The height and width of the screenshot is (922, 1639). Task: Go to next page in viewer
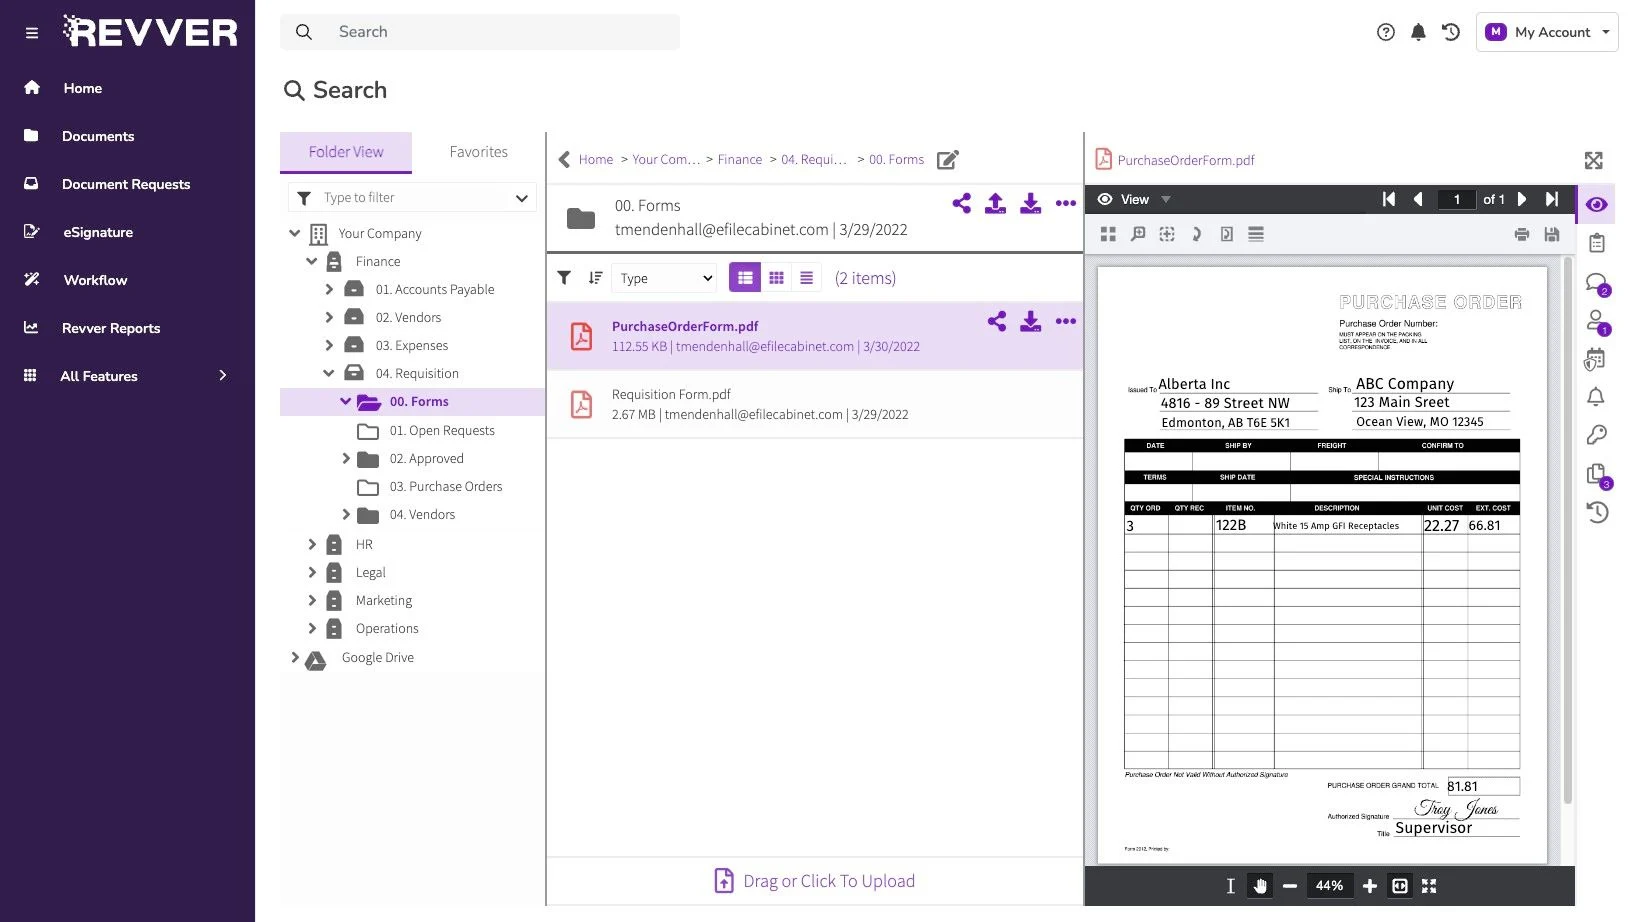(1522, 199)
